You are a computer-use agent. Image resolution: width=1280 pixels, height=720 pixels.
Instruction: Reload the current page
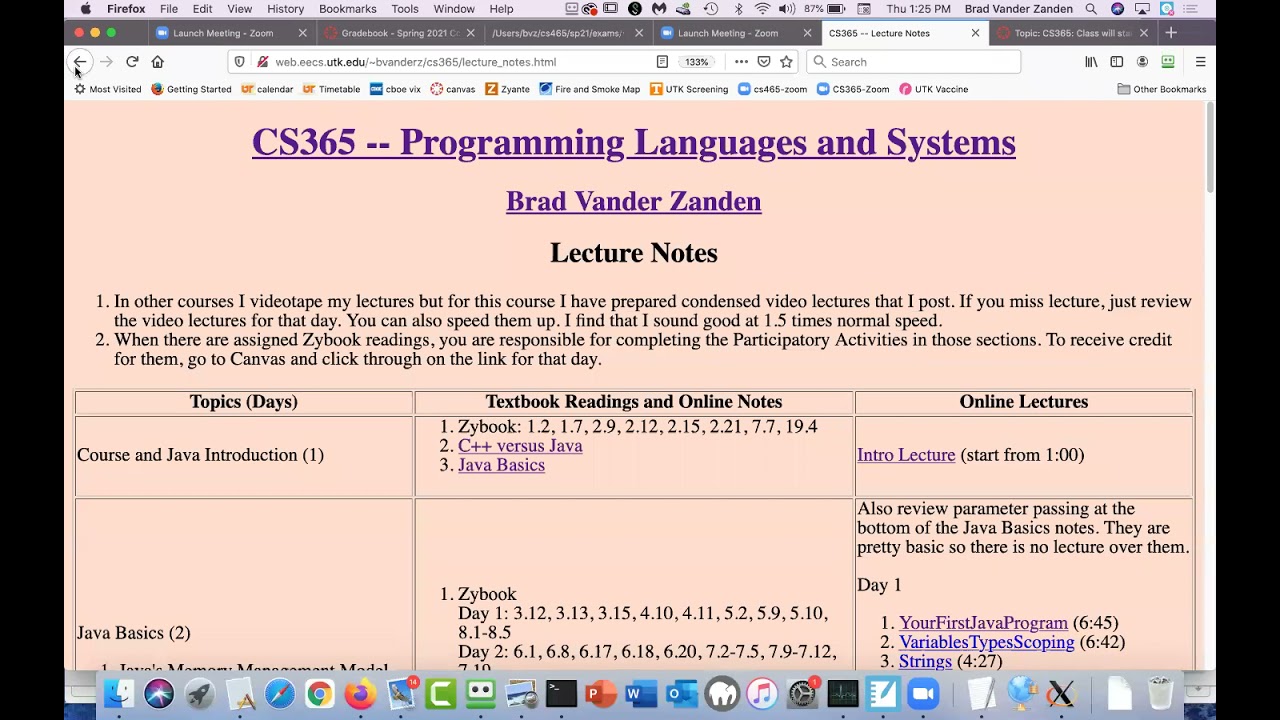click(132, 62)
